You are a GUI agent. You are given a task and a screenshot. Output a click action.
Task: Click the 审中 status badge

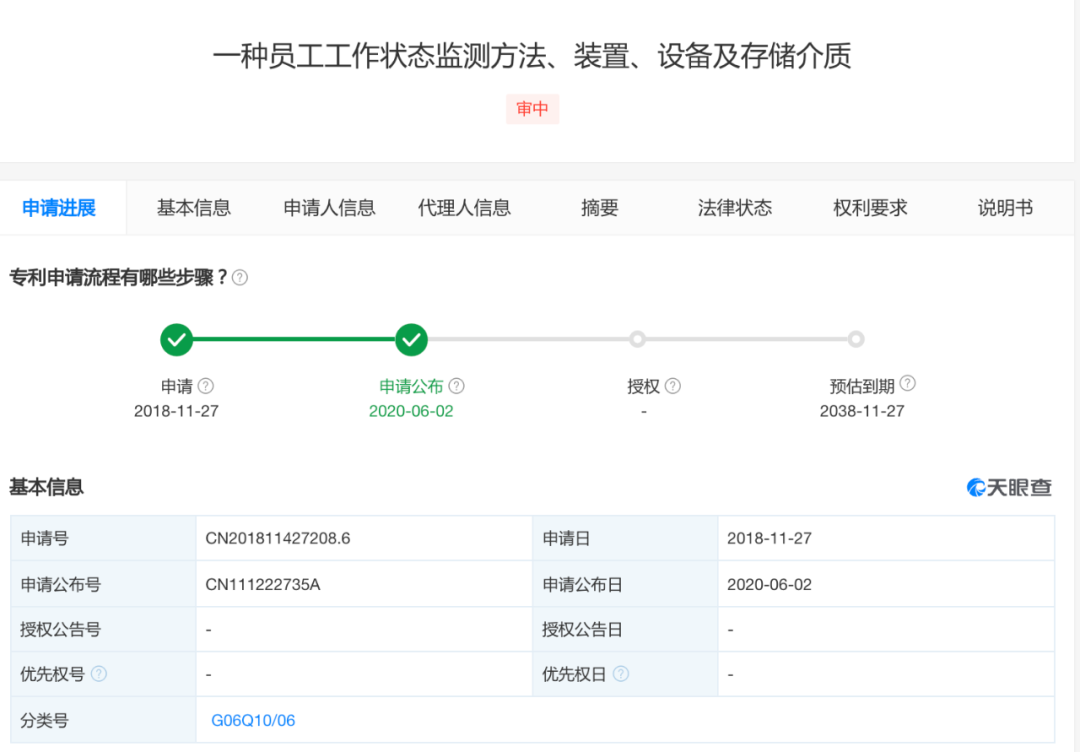pyautogui.click(x=532, y=109)
